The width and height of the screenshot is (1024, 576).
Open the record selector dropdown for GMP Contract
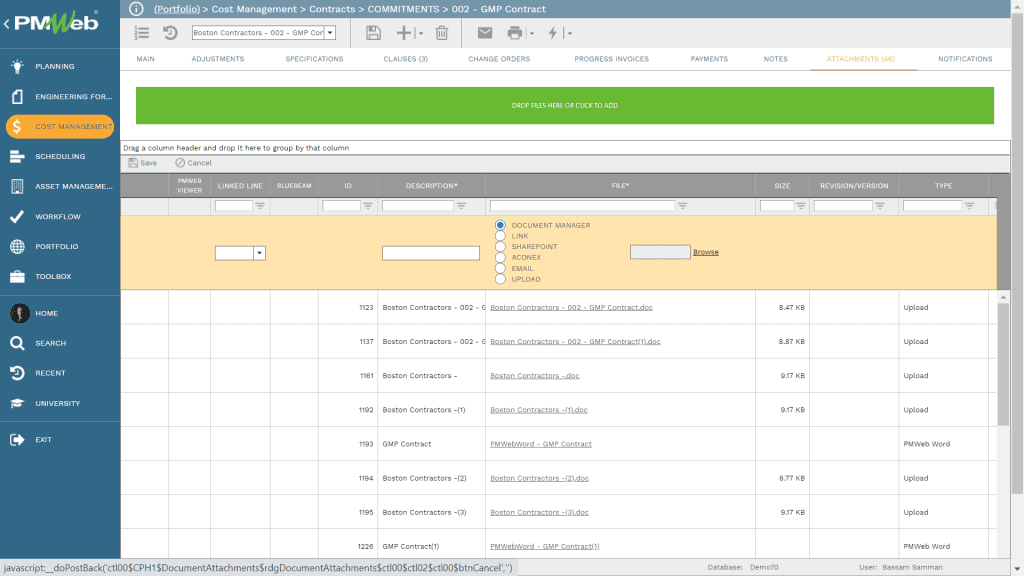tap(331, 32)
